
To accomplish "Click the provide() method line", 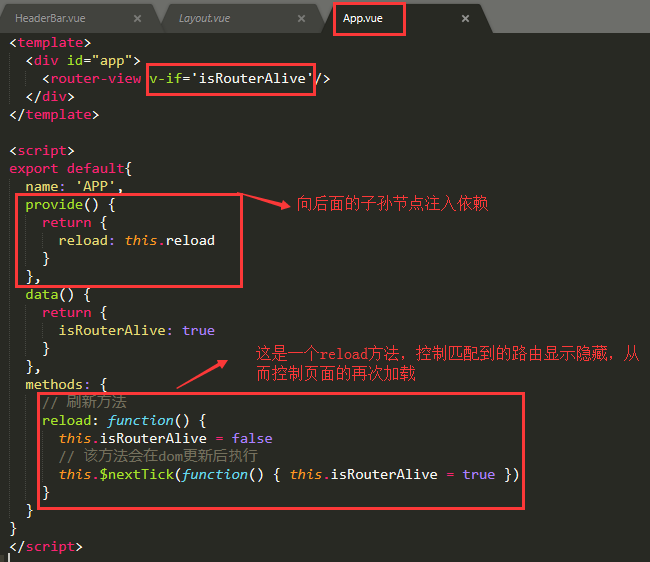I will pos(70,205).
